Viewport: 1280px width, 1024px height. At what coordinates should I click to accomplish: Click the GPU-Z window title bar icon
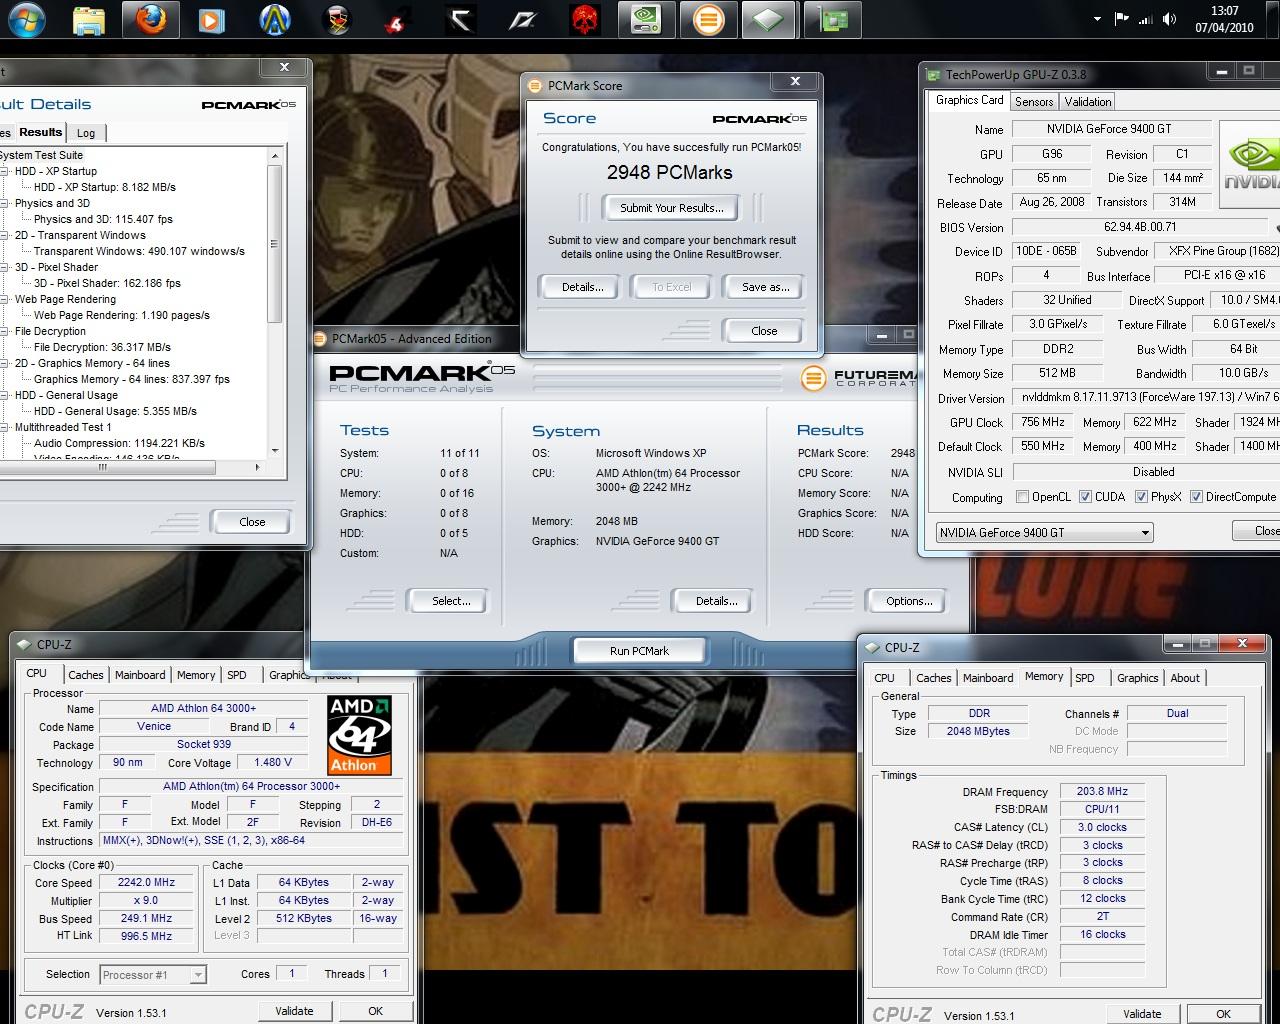[933, 74]
